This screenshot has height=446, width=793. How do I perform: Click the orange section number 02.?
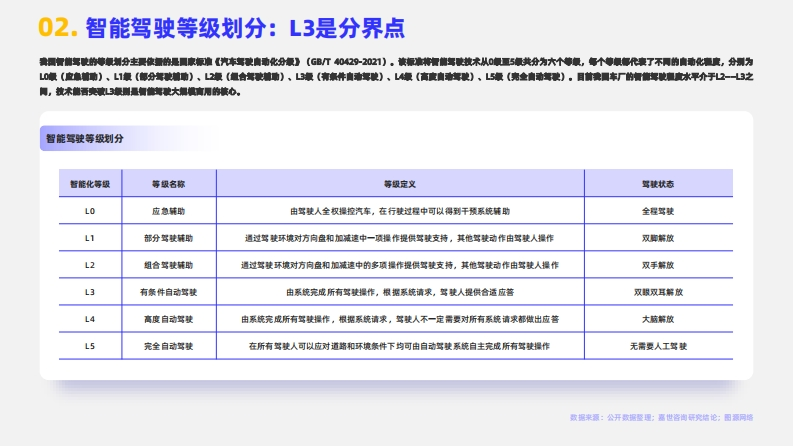(x=58, y=27)
